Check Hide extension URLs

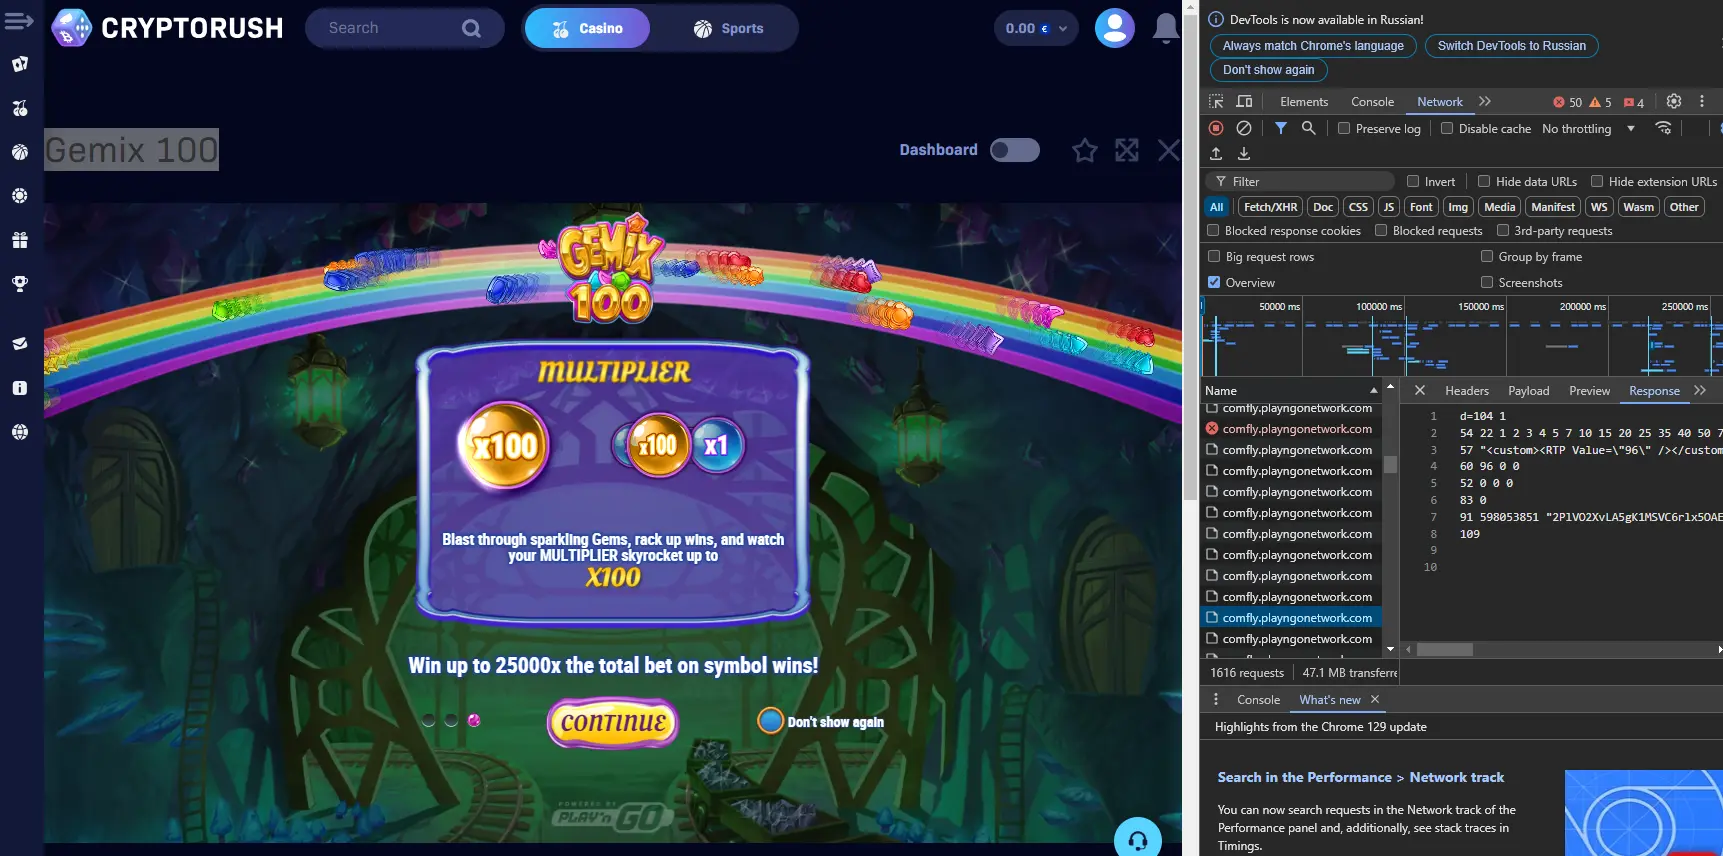click(1597, 181)
